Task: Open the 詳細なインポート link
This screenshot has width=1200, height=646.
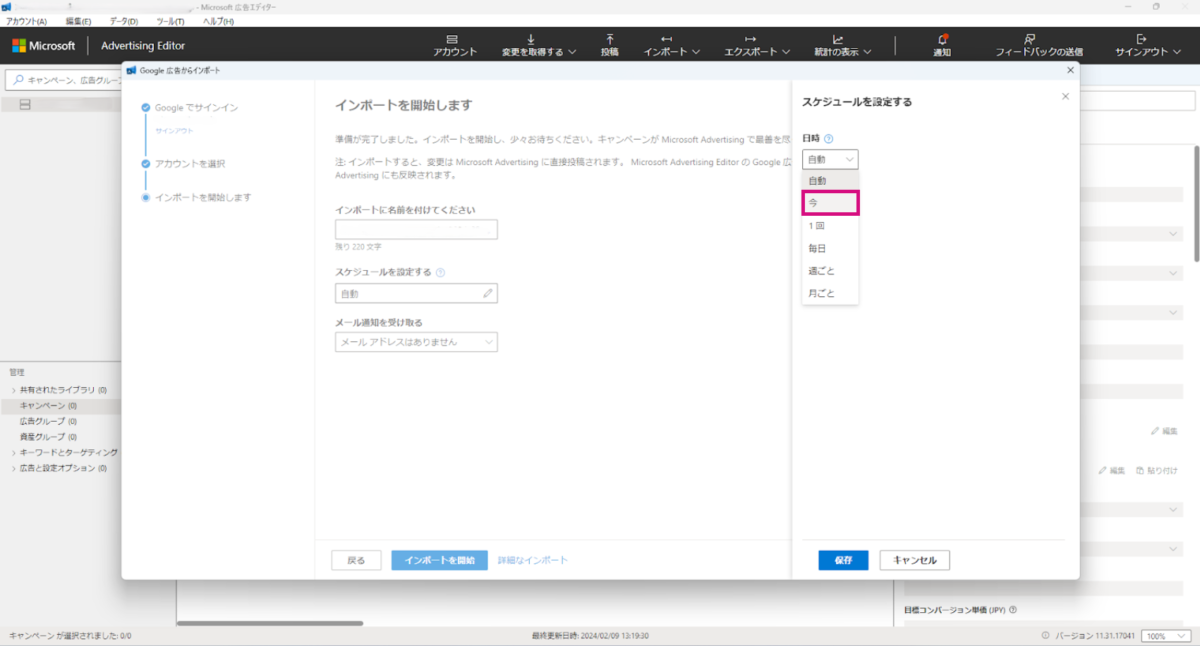Action: click(x=533, y=560)
